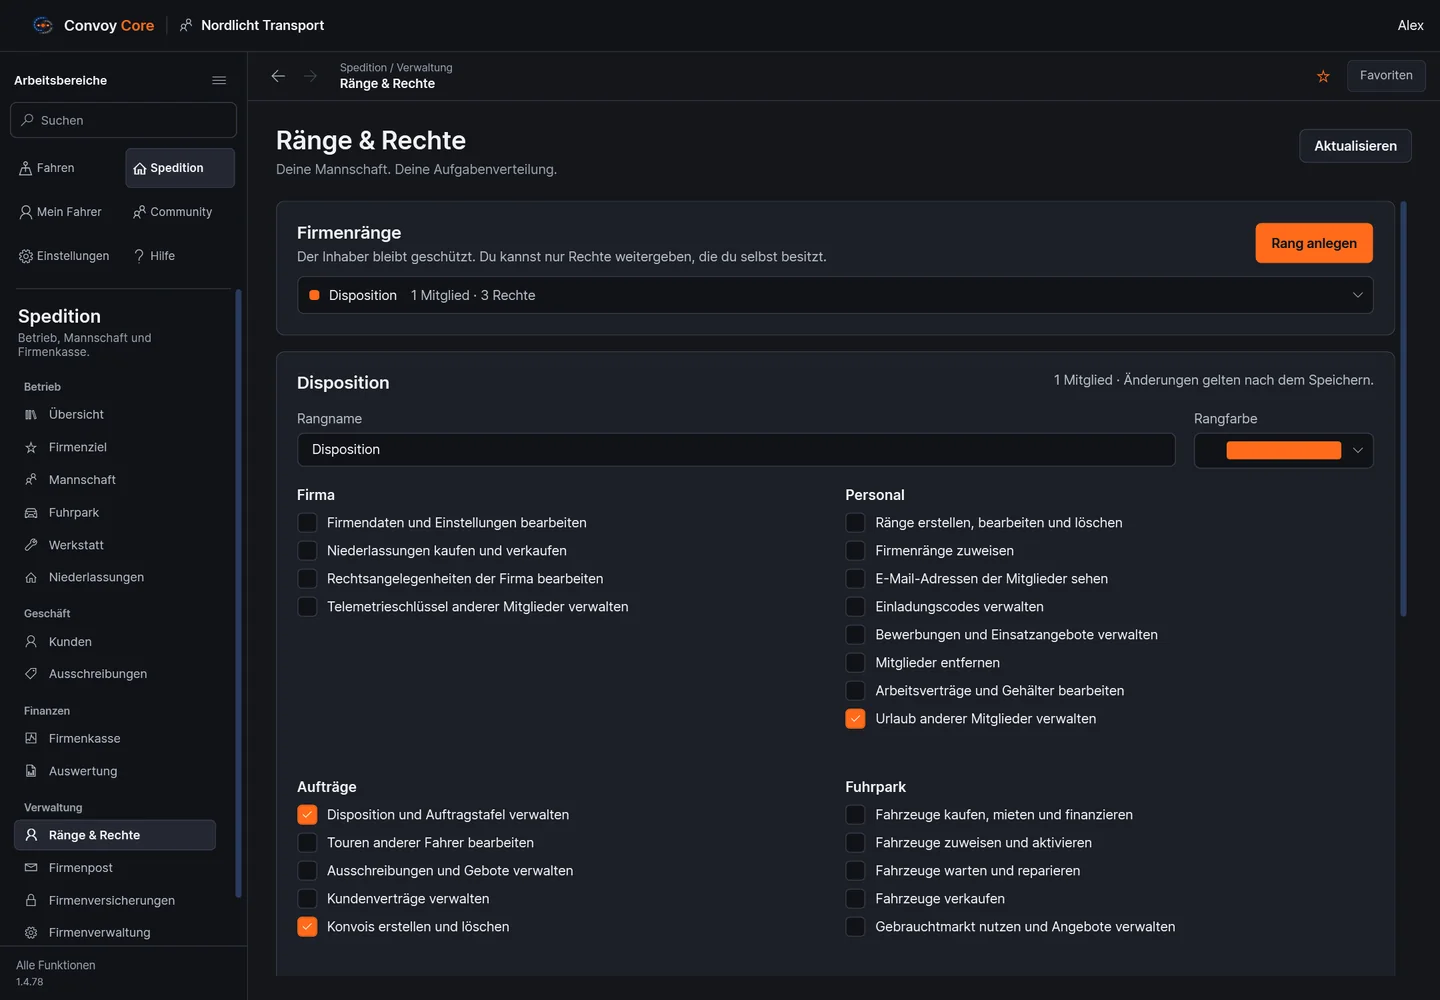
Task: Open the Disposition rank selector dropdown
Action: point(835,295)
